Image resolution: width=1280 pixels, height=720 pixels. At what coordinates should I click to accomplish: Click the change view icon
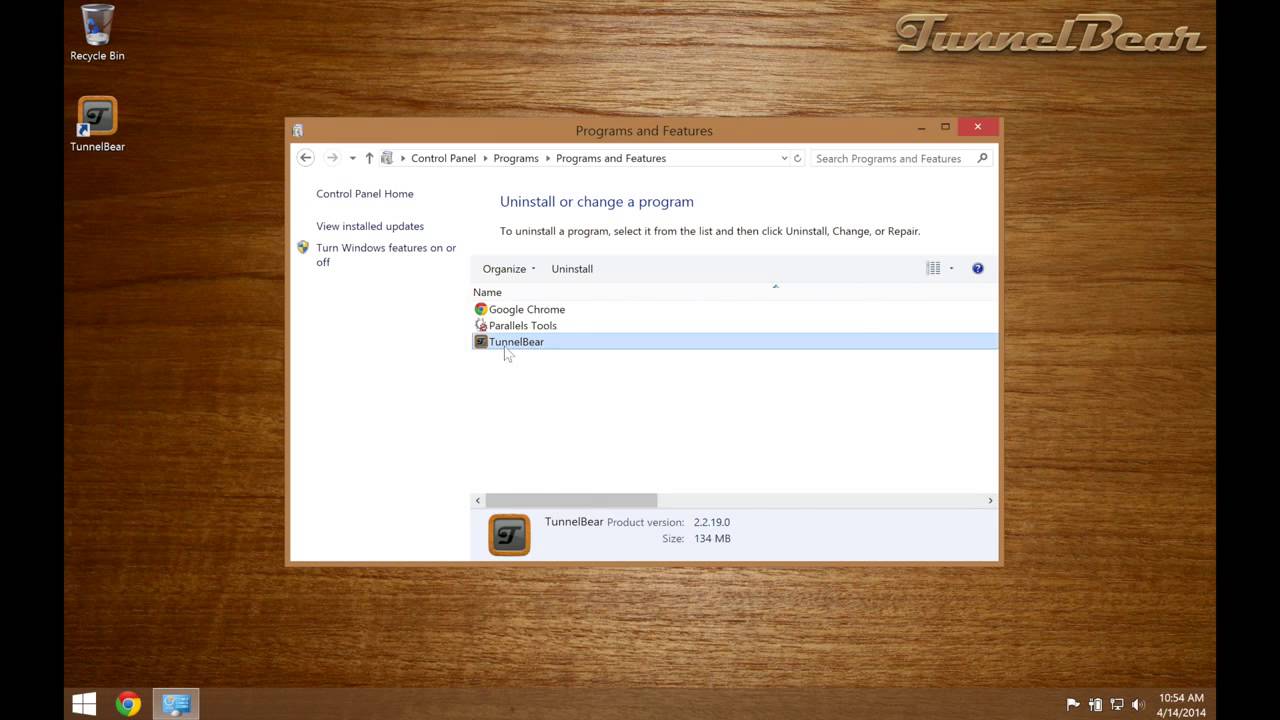click(933, 268)
